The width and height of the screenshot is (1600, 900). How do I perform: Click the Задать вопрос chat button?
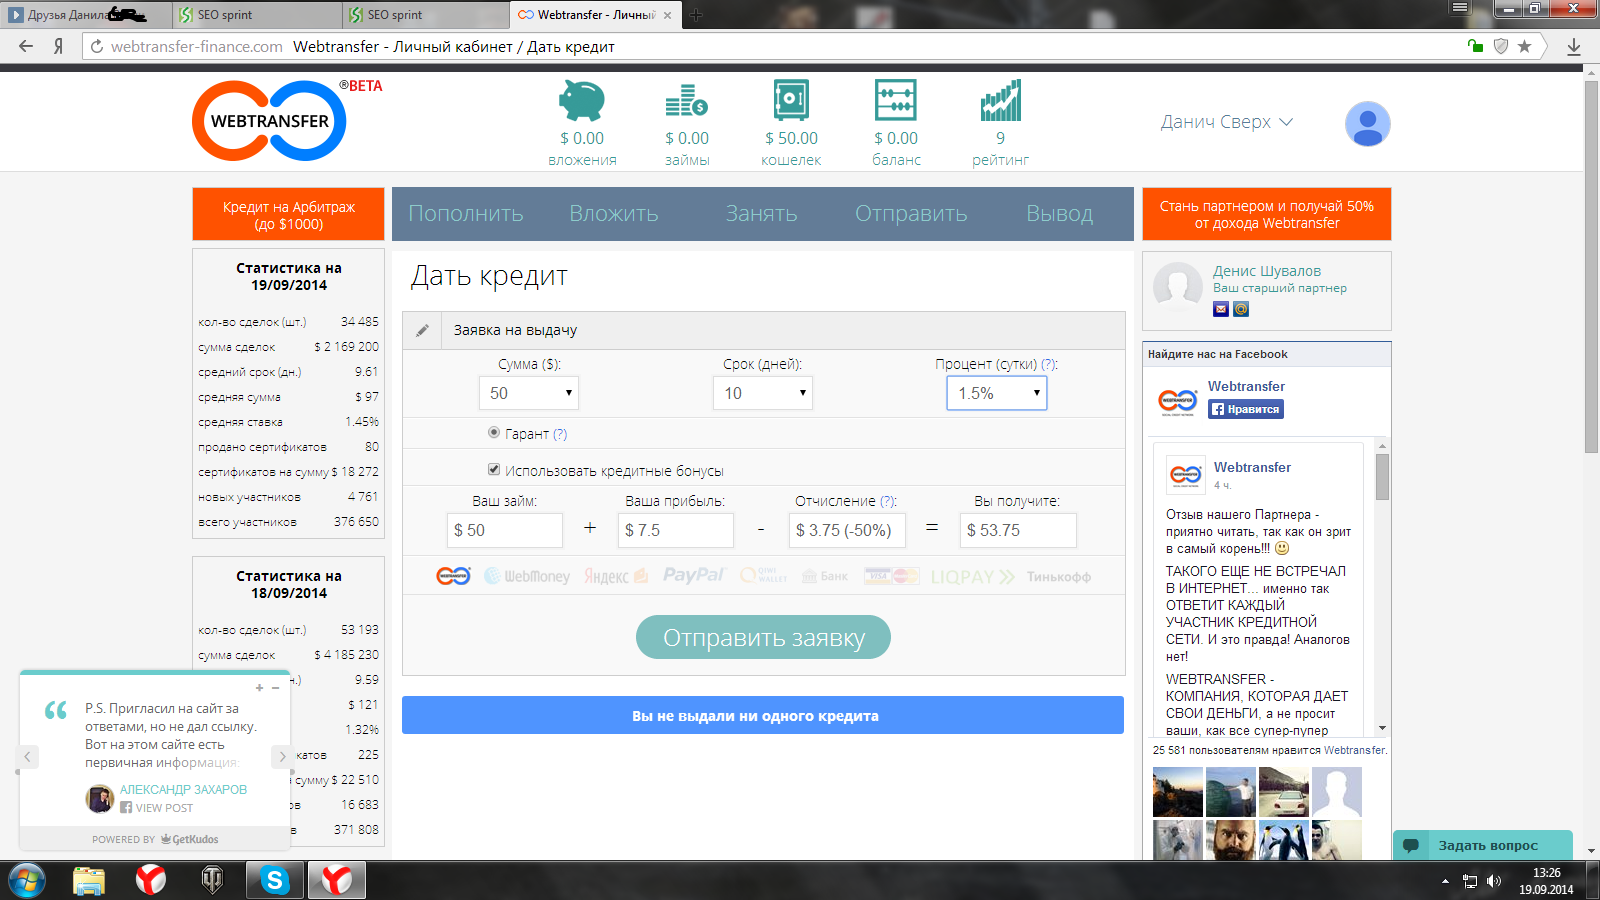pyautogui.click(x=1483, y=845)
